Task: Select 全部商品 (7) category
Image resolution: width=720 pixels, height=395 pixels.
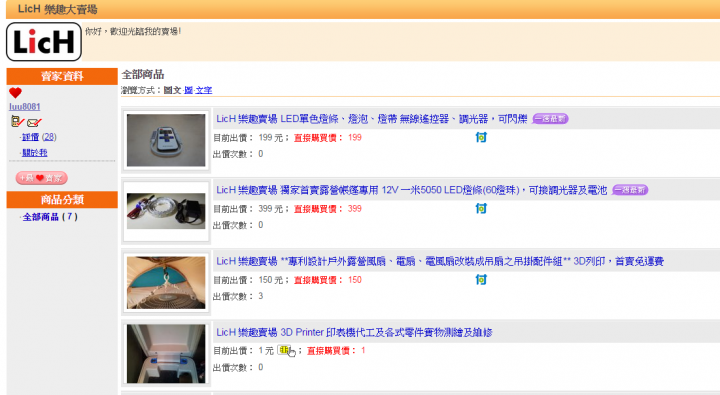Action: click(50, 217)
